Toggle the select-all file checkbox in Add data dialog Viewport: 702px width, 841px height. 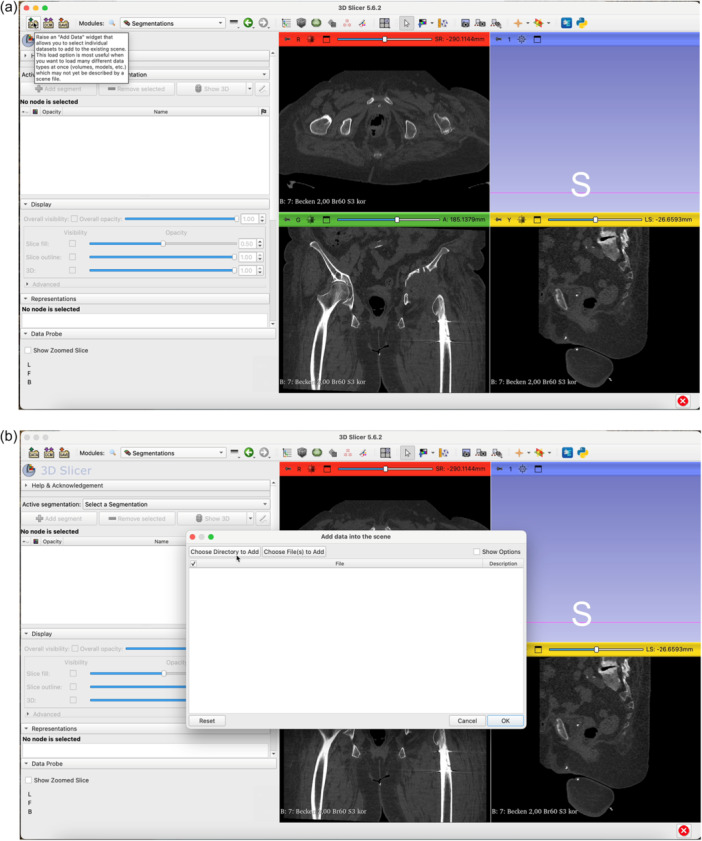(x=194, y=564)
